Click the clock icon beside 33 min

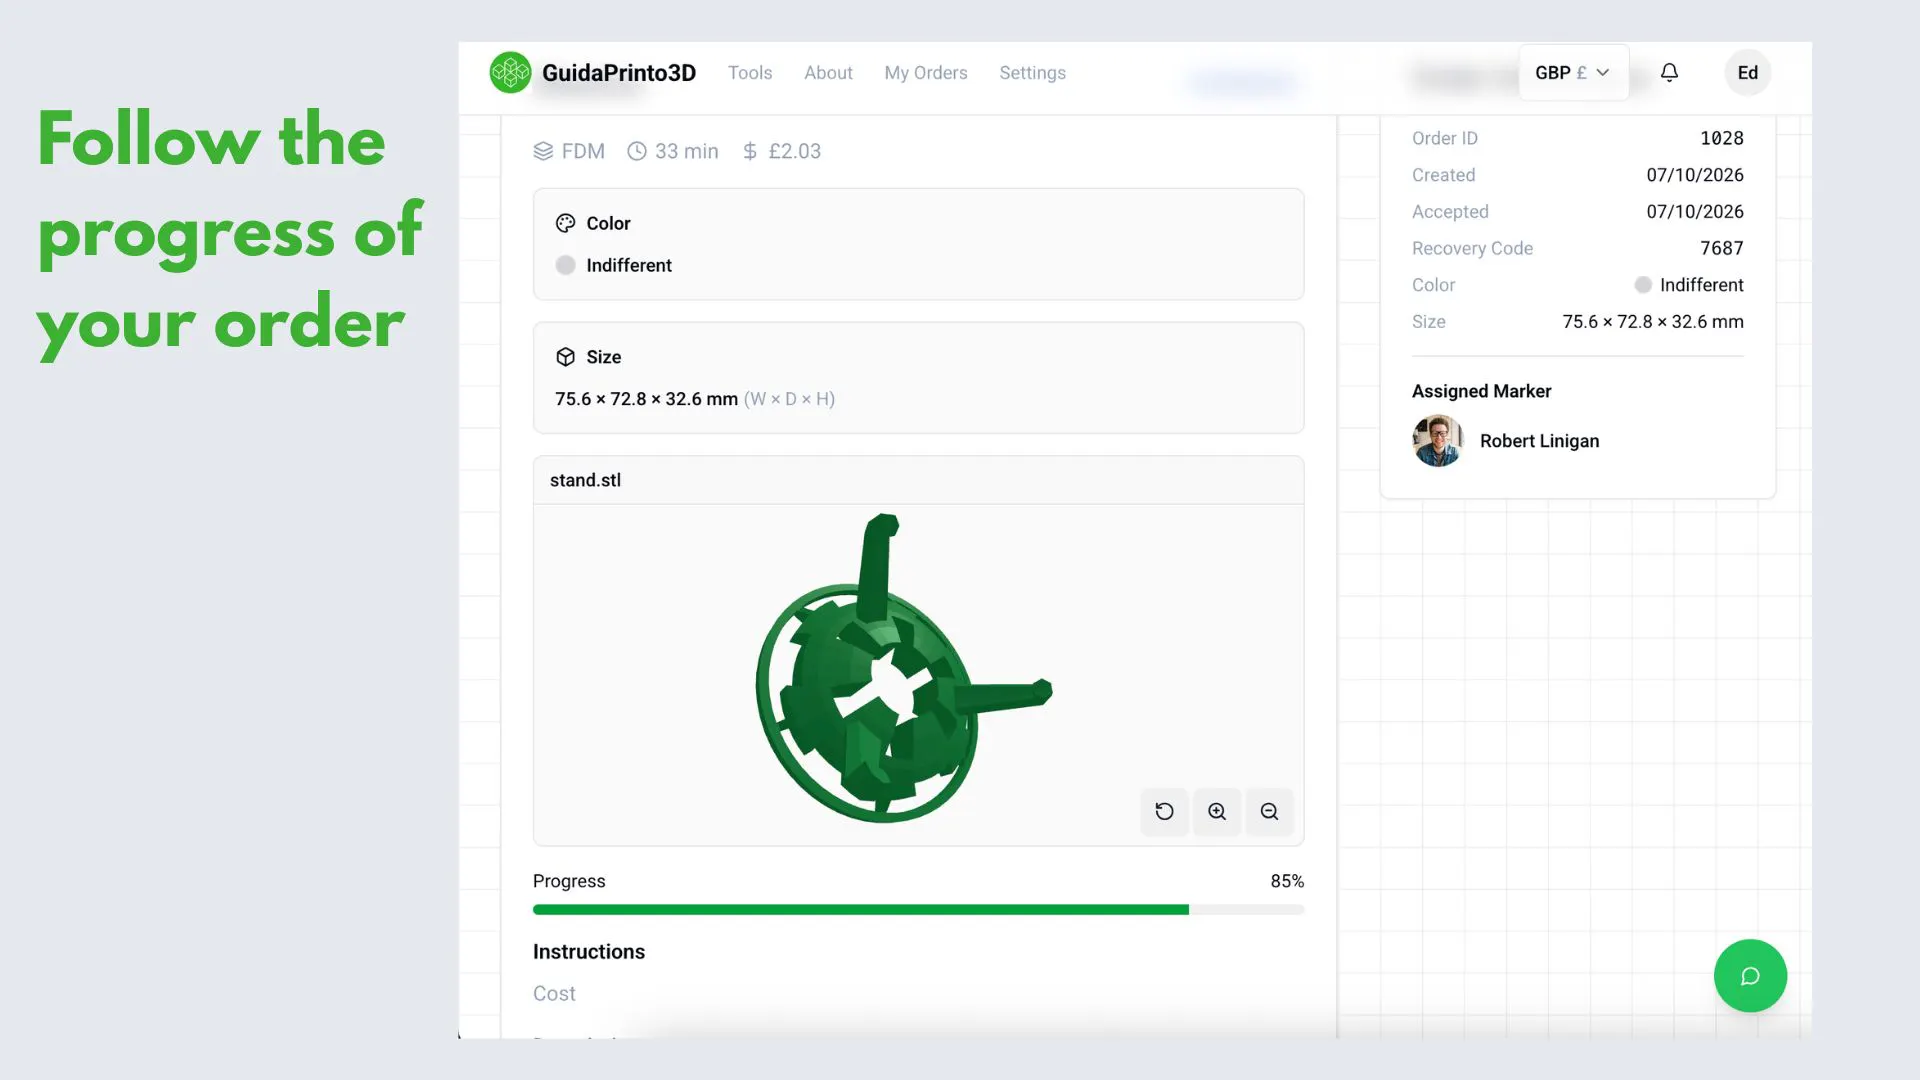click(637, 151)
